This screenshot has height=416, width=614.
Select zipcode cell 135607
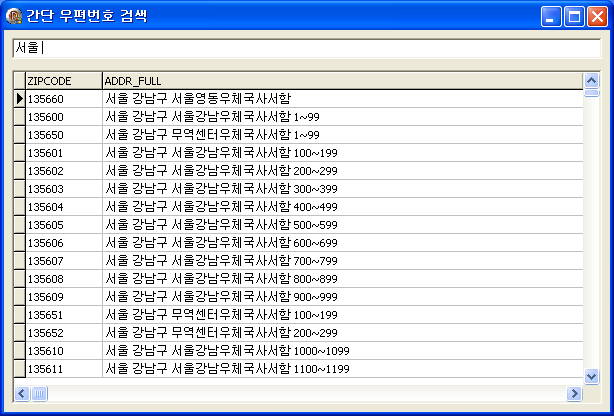[64, 261]
